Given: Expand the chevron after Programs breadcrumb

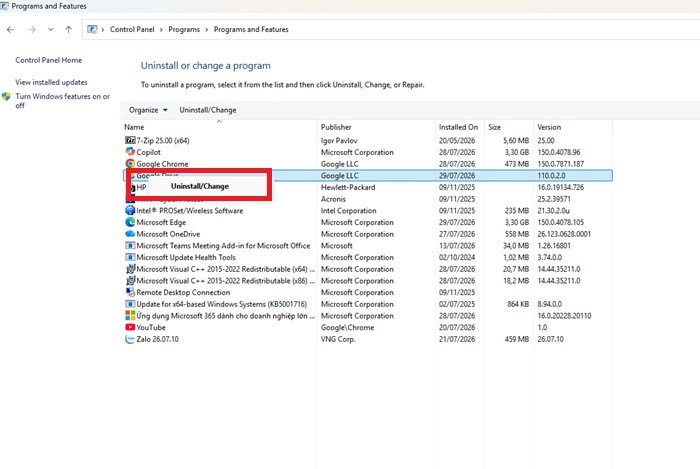Looking at the screenshot, I should pyautogui.click(x=207, y=29).
